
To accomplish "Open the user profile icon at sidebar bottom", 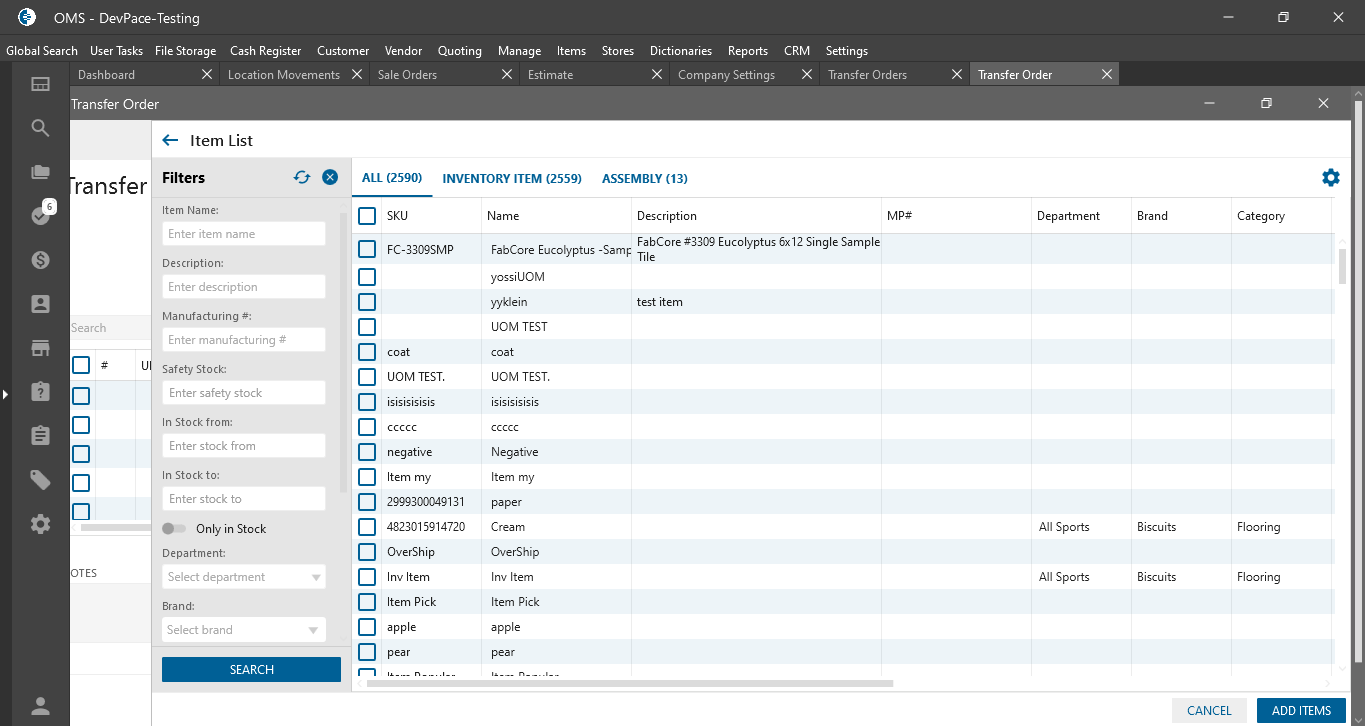I will (40, 706).
